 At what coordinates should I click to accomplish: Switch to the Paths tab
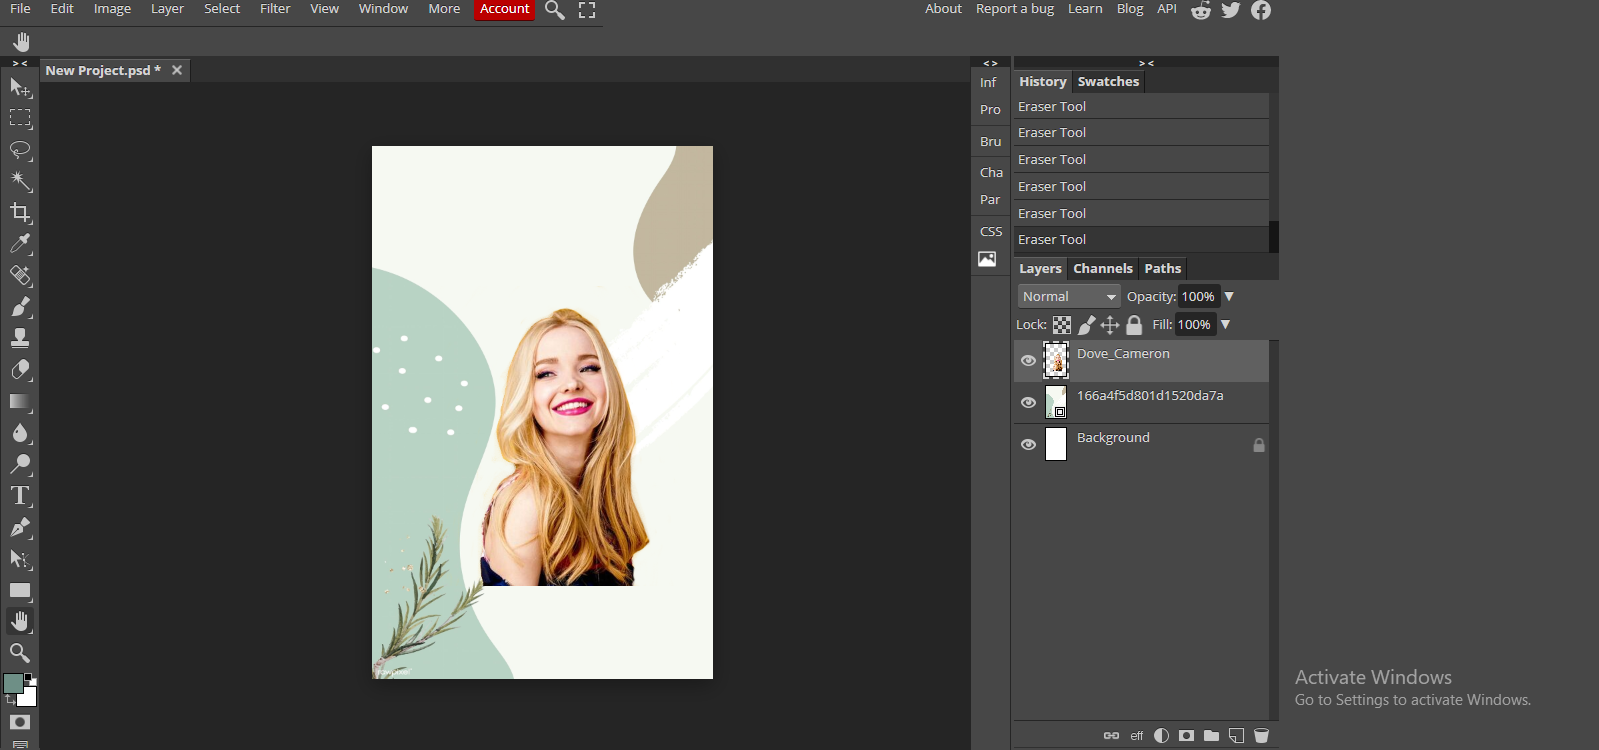pyautogui.click(x=1163, y=269)
